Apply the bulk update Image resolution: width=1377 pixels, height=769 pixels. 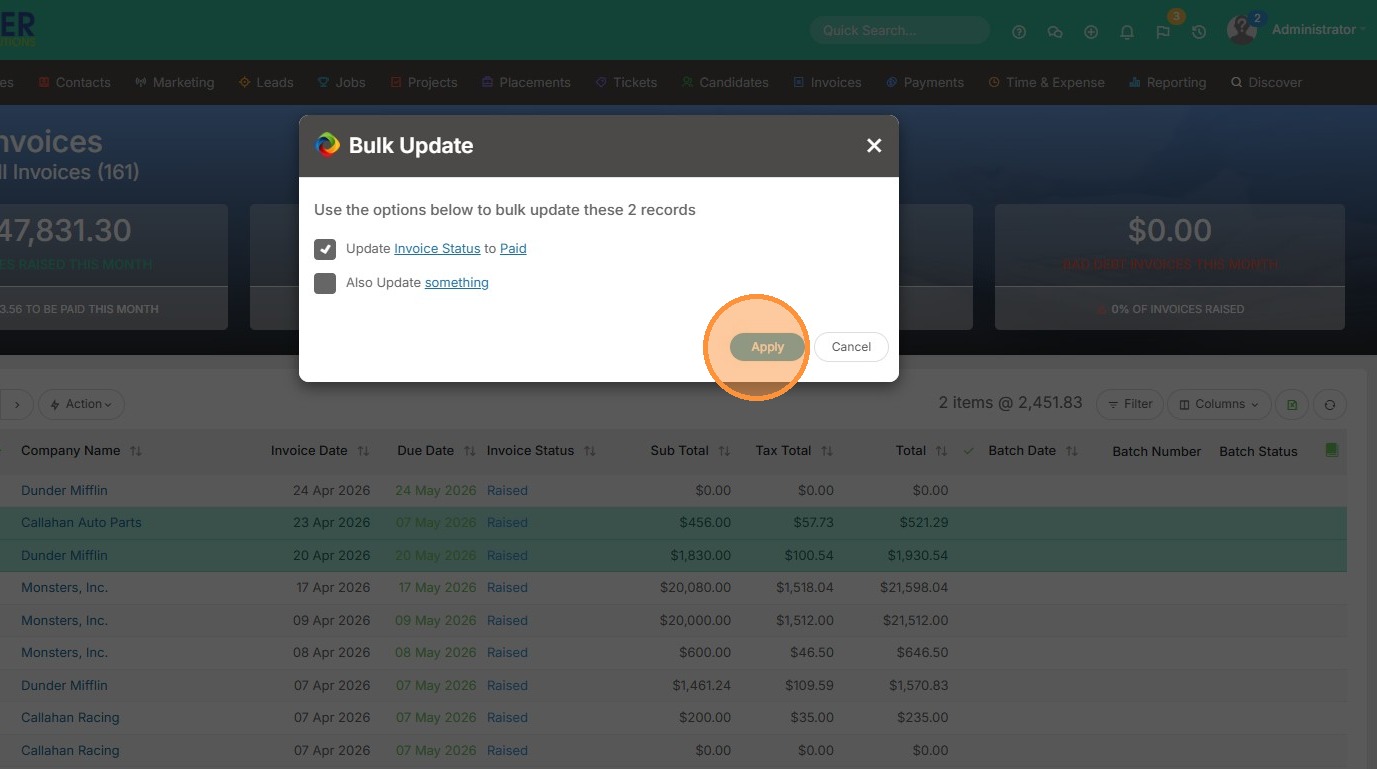tap(767, 347)
